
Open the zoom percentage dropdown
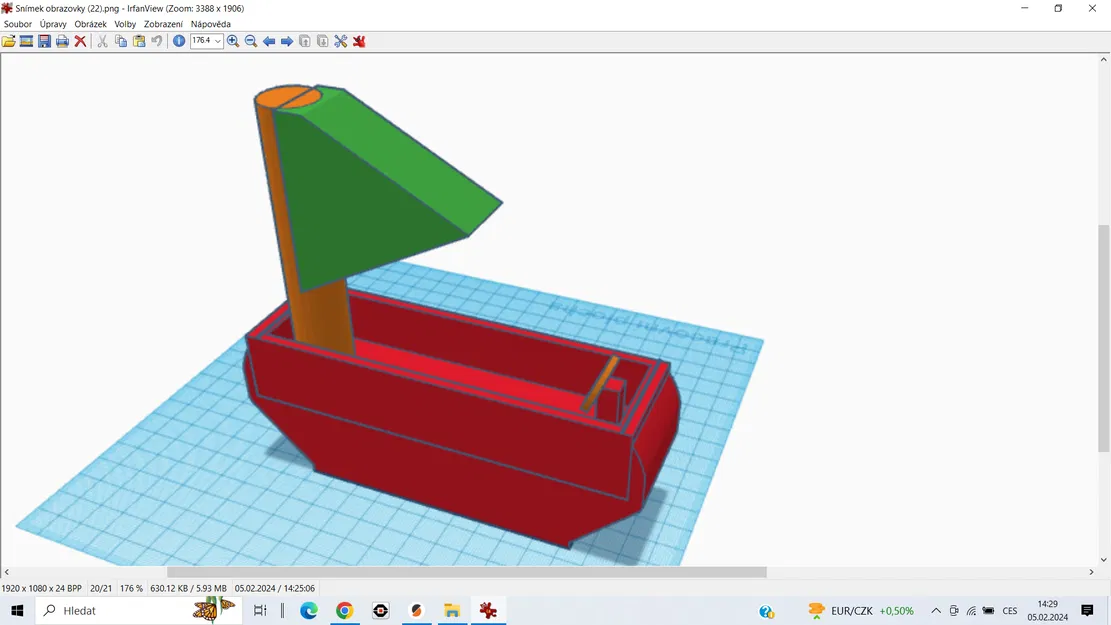coord(216,41)
